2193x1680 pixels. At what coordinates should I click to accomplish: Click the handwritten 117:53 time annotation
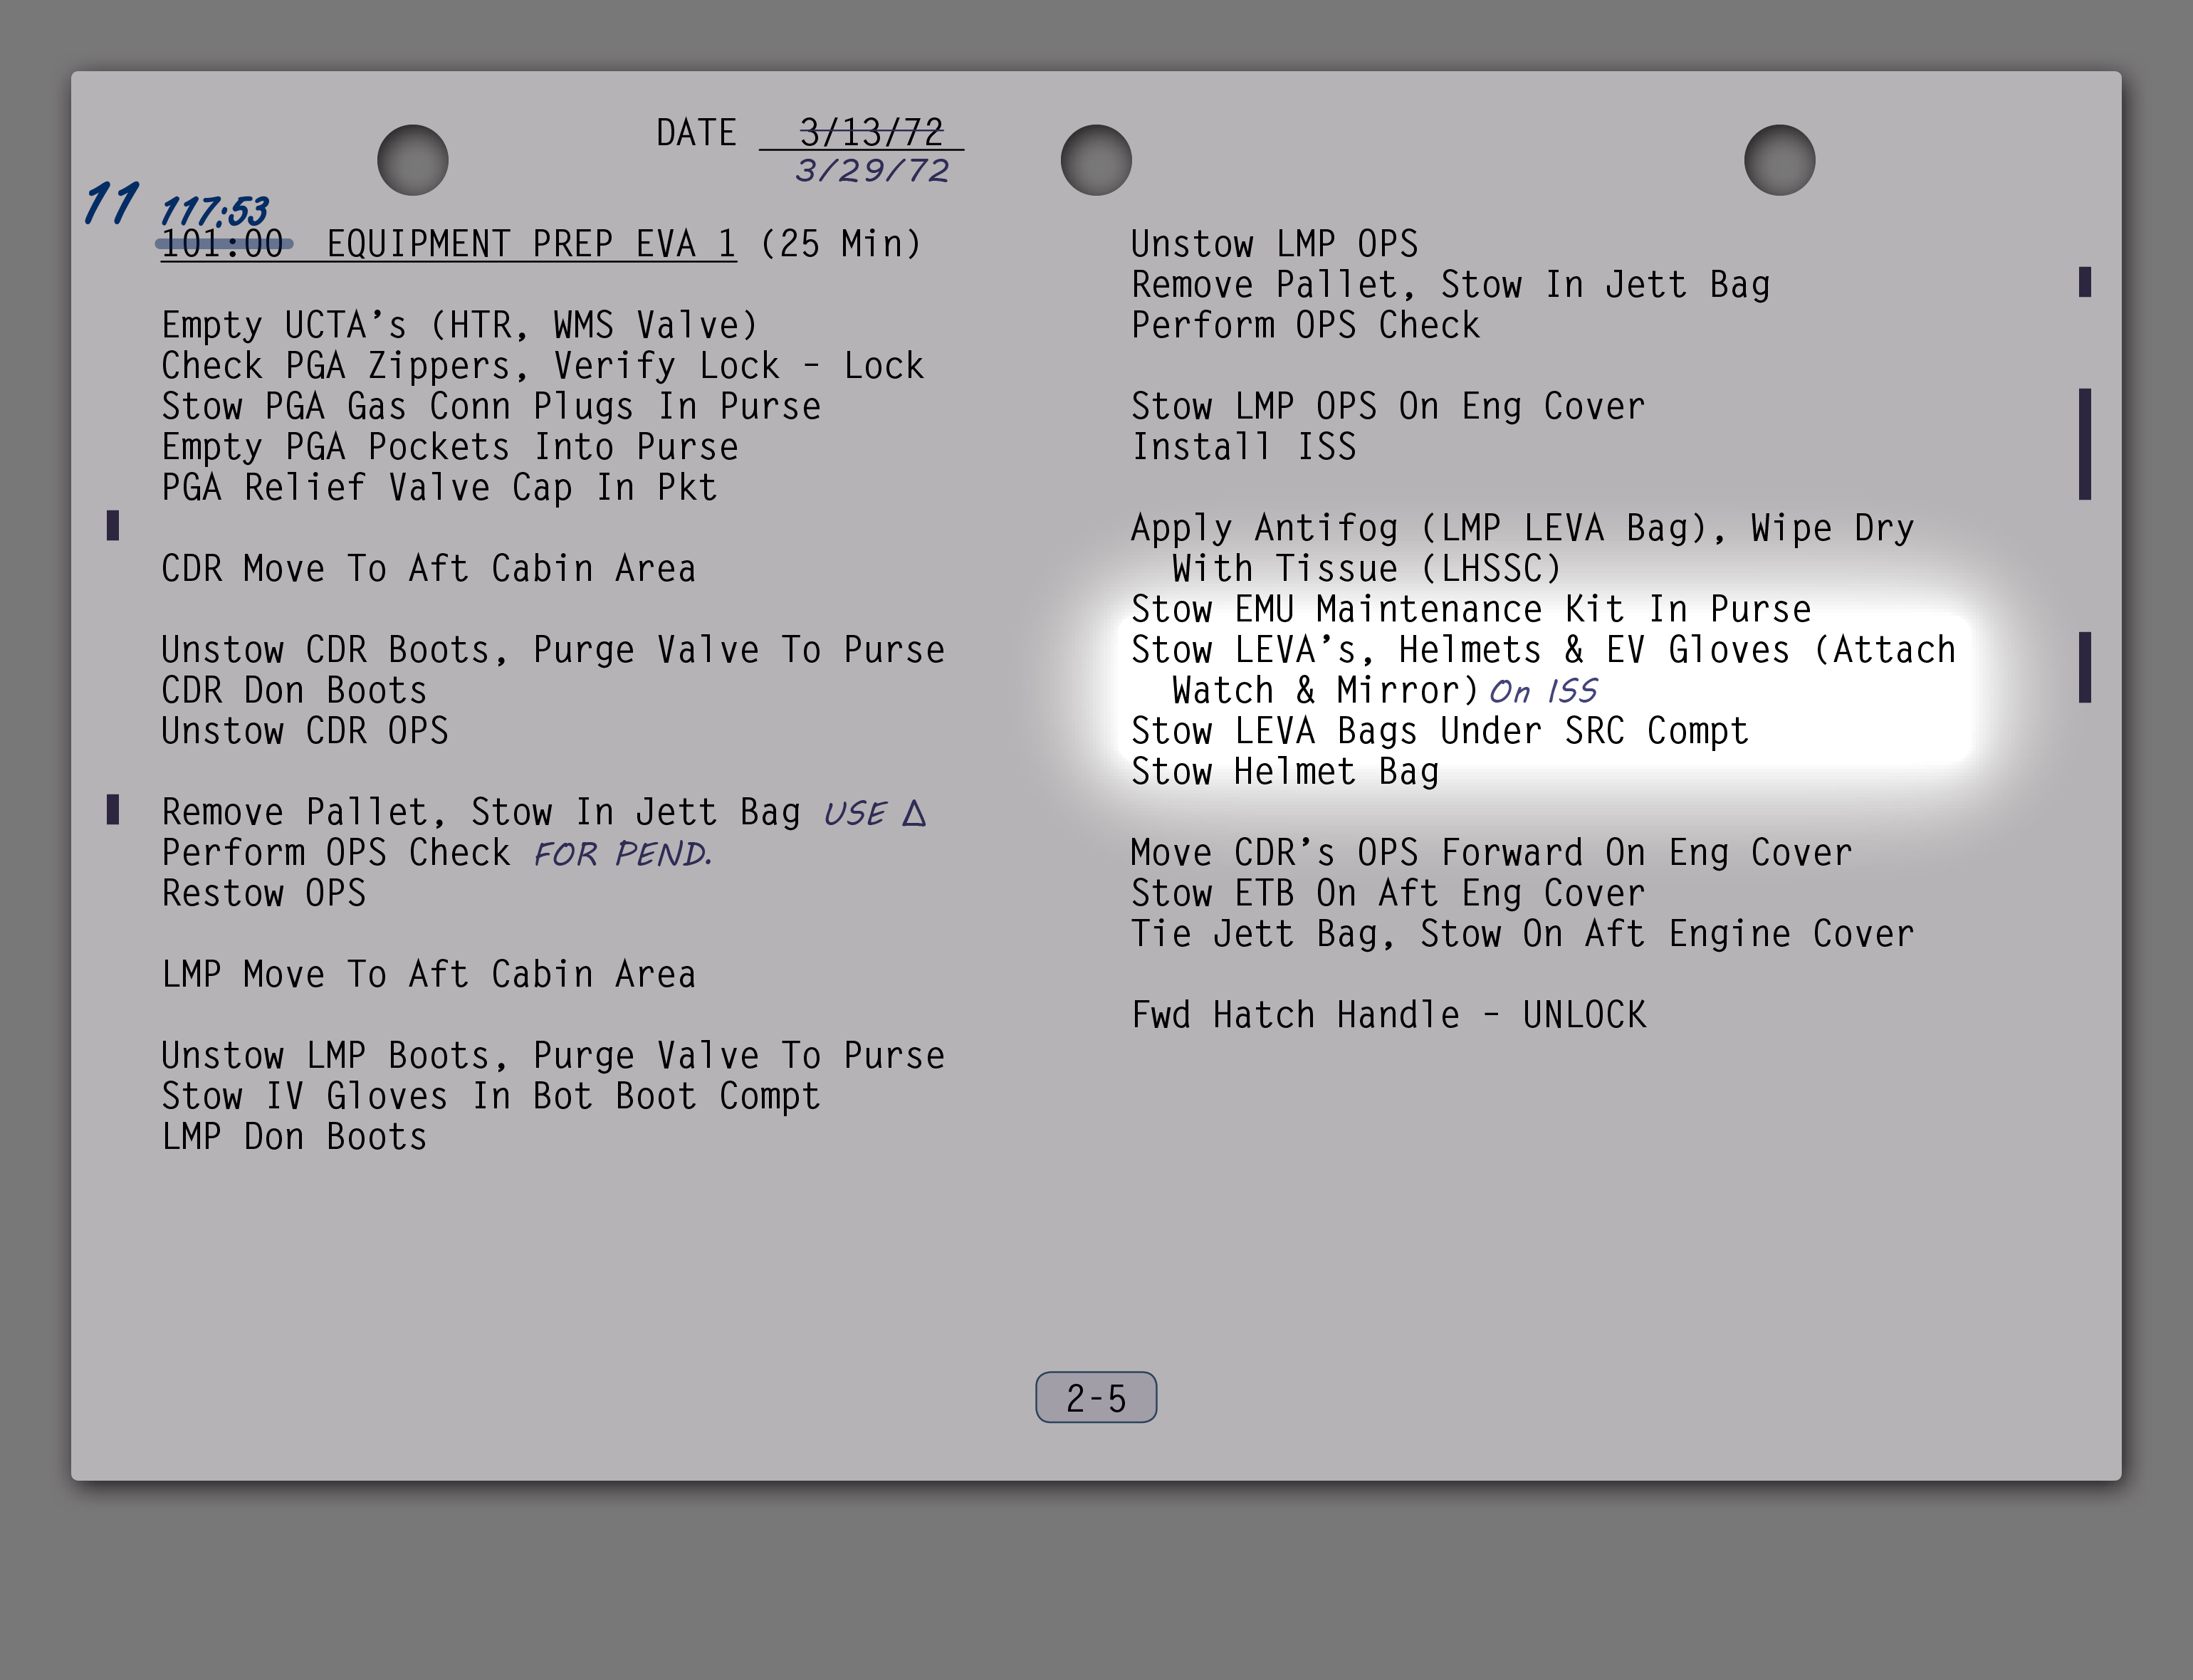[214, 211]
